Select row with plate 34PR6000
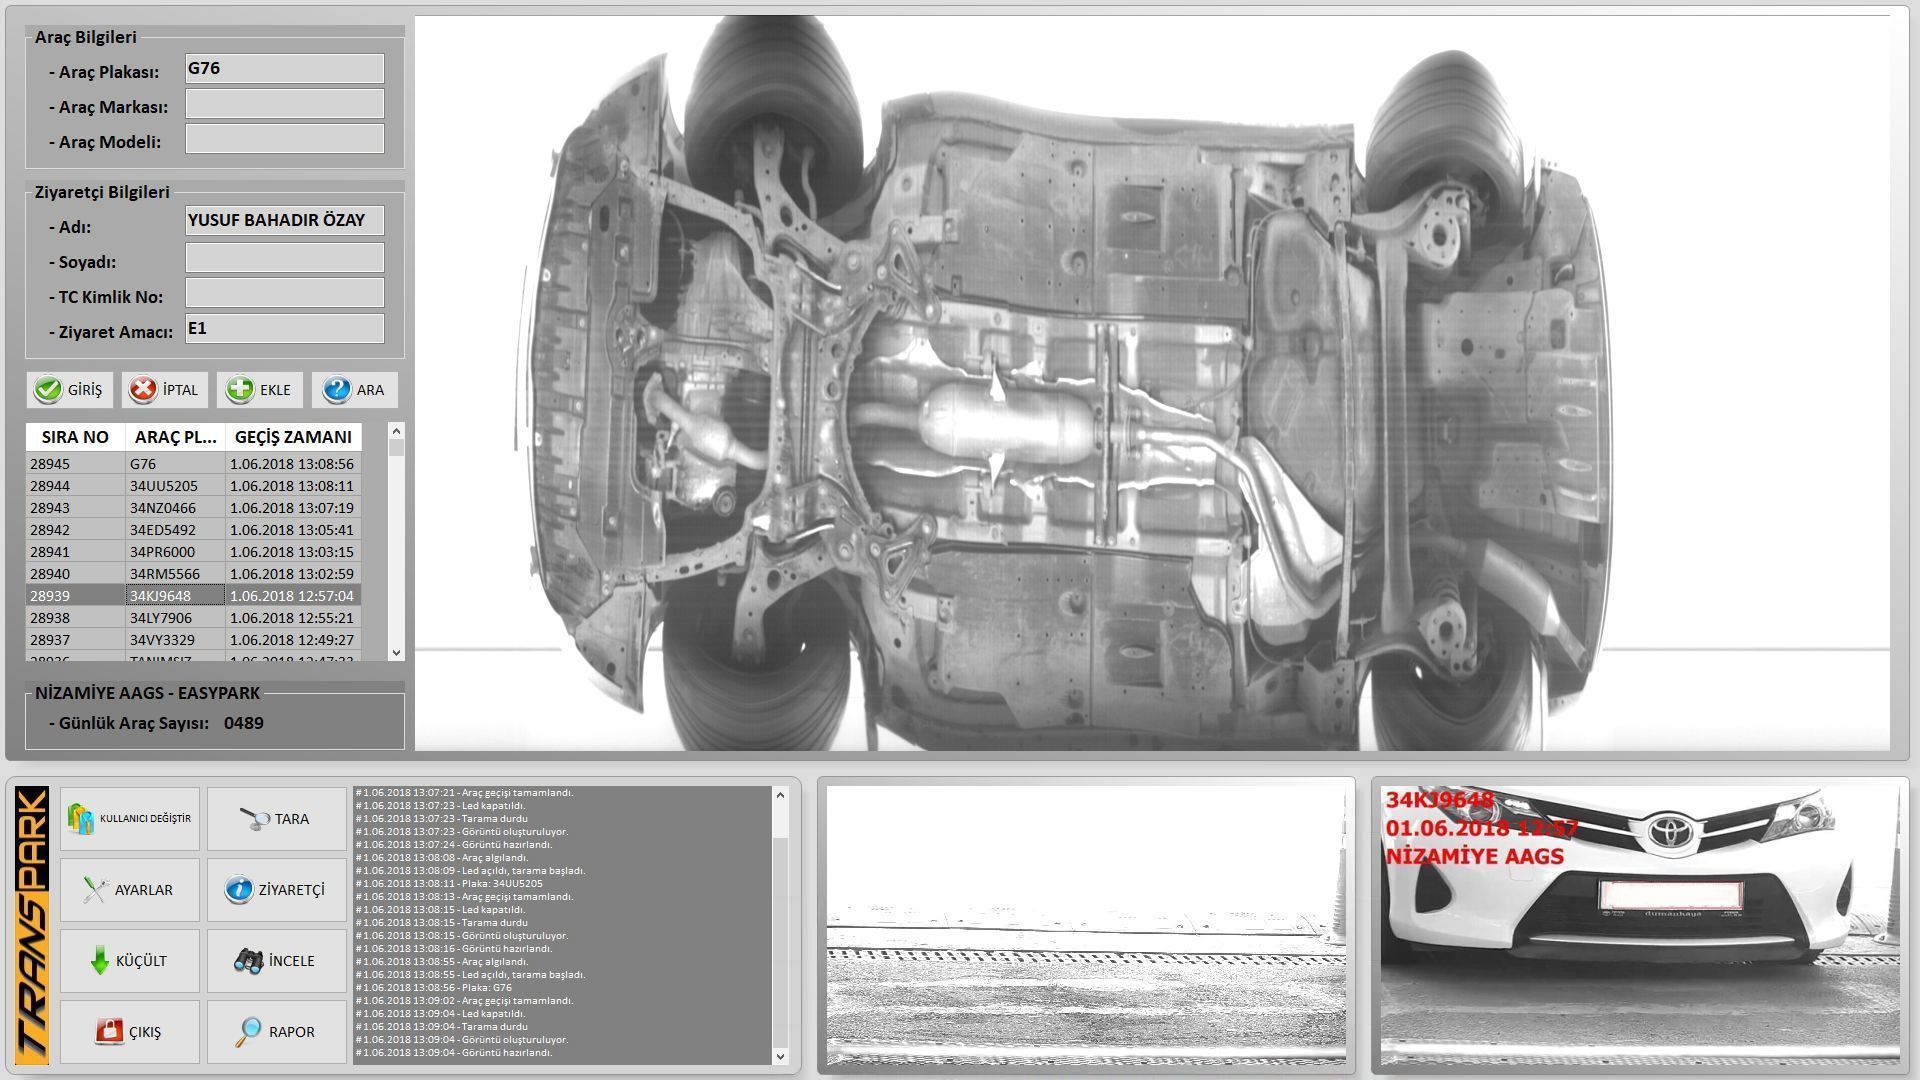Viewport: 1920px width, 1080px height. (193, 552)
